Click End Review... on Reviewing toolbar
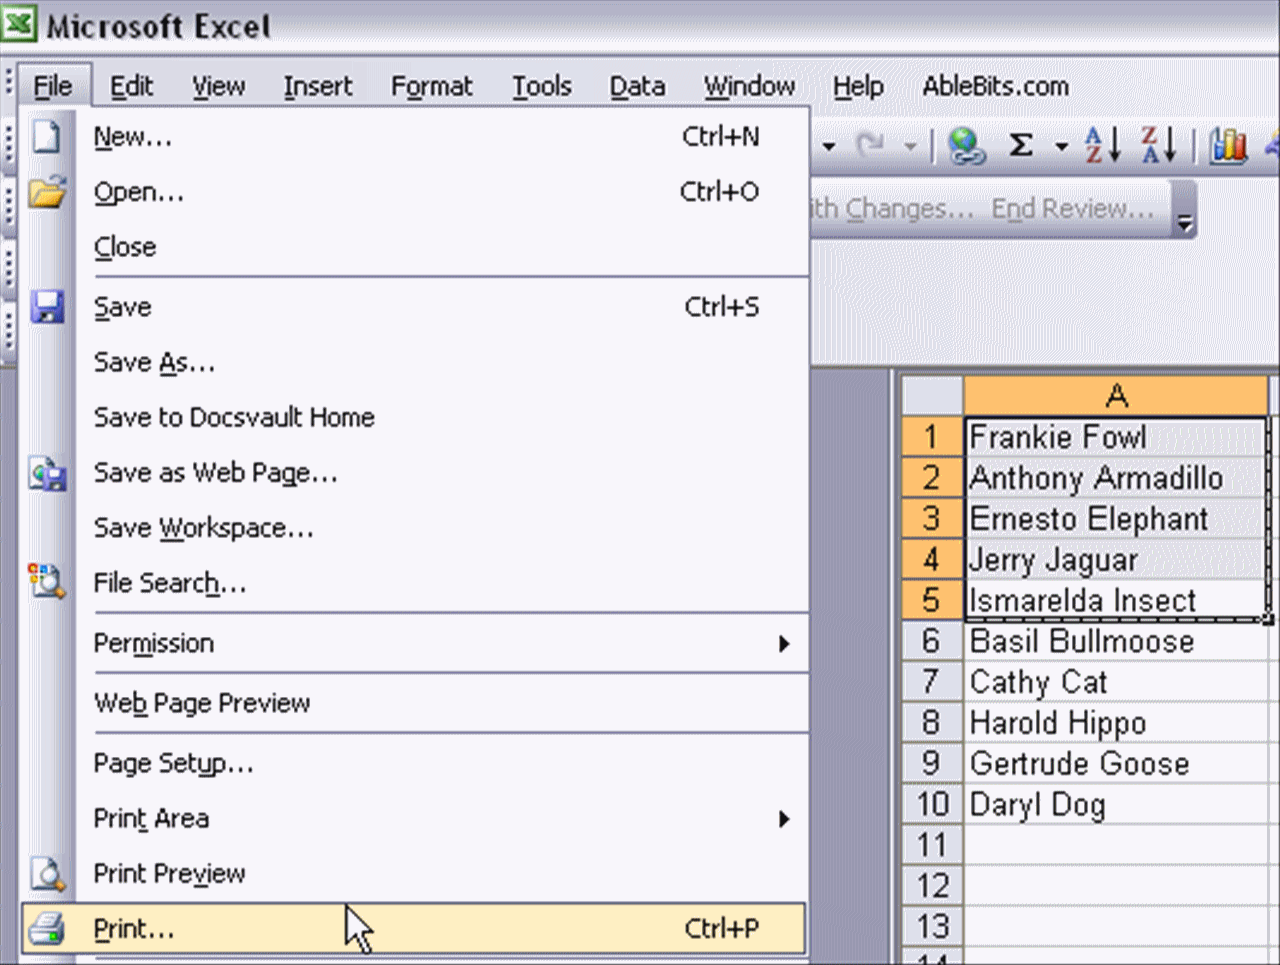The image size is (1280, 965). 1072,209
